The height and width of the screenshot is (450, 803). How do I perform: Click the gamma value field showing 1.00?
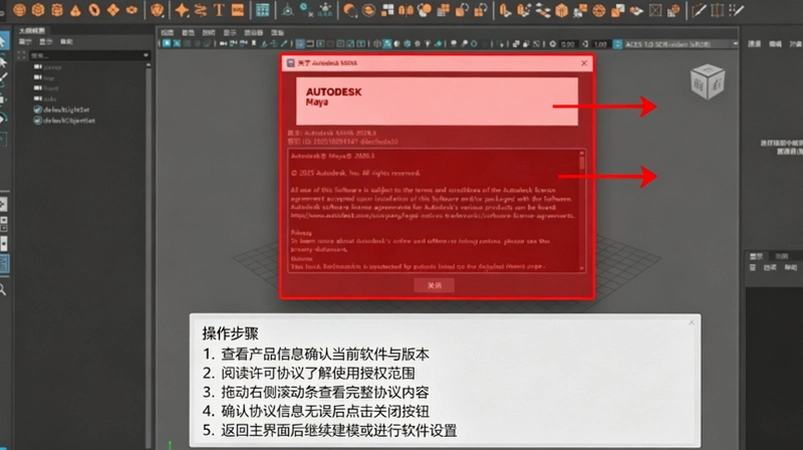point(600,45)
